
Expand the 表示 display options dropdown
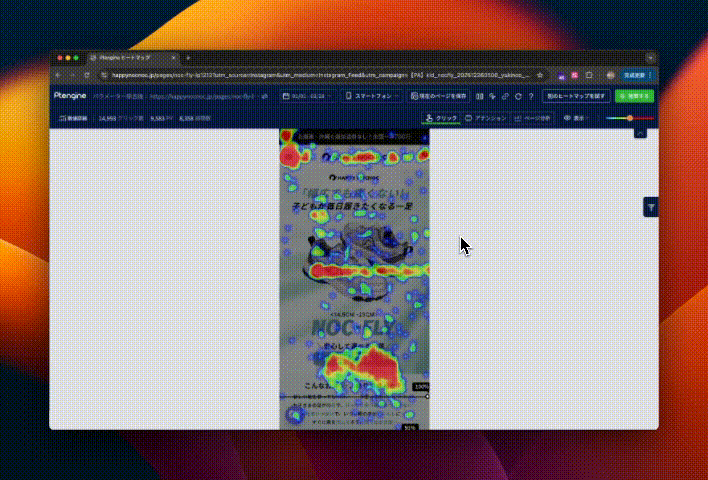579,118
